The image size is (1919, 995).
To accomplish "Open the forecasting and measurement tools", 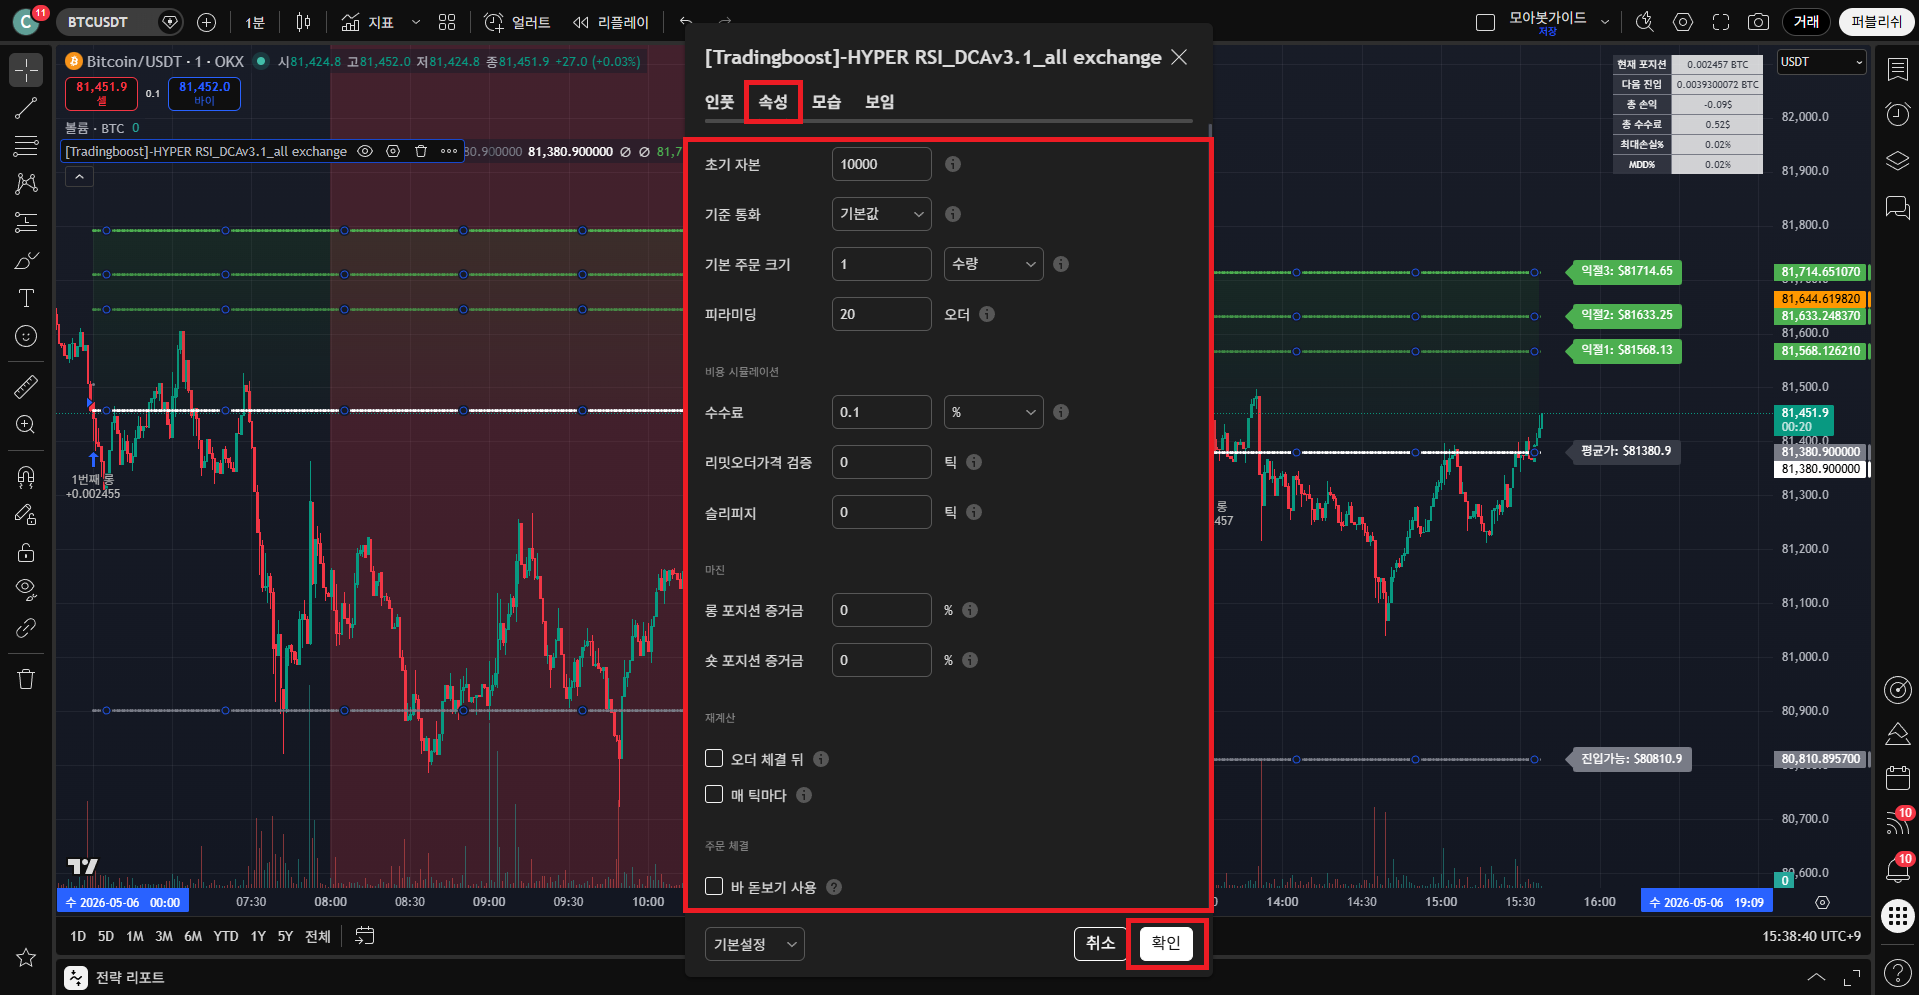I will point(26,222).
